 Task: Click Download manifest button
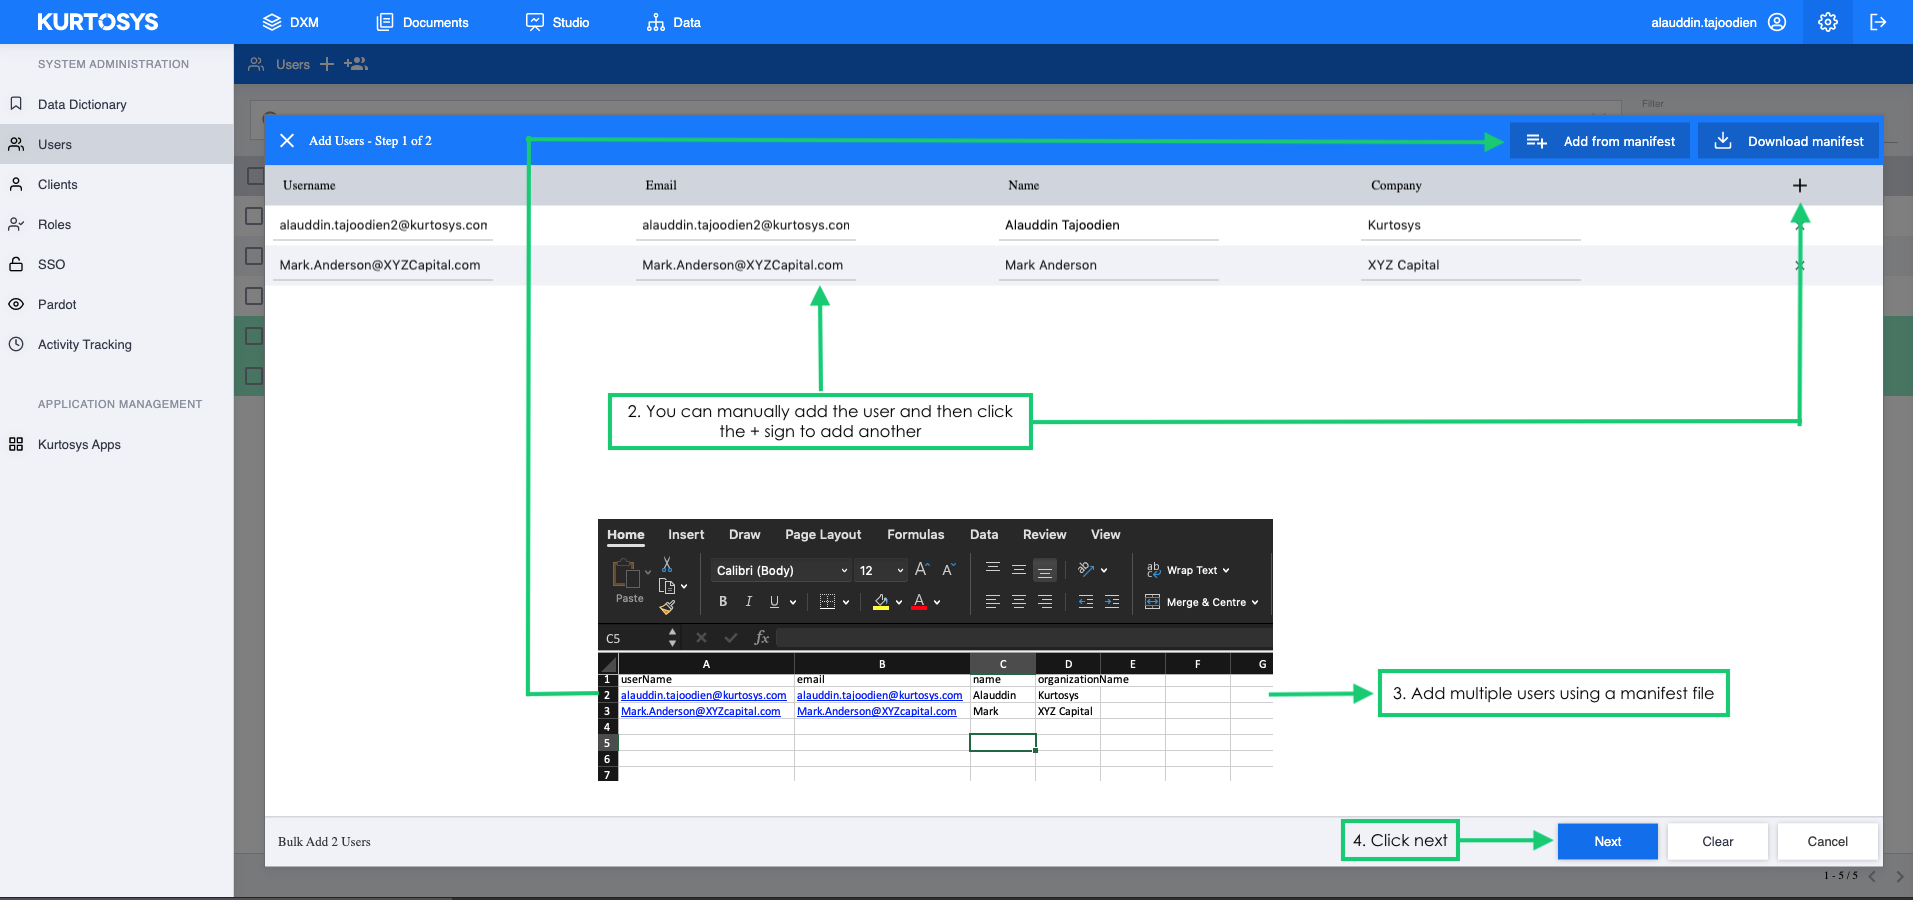[x=1788, y=141]
